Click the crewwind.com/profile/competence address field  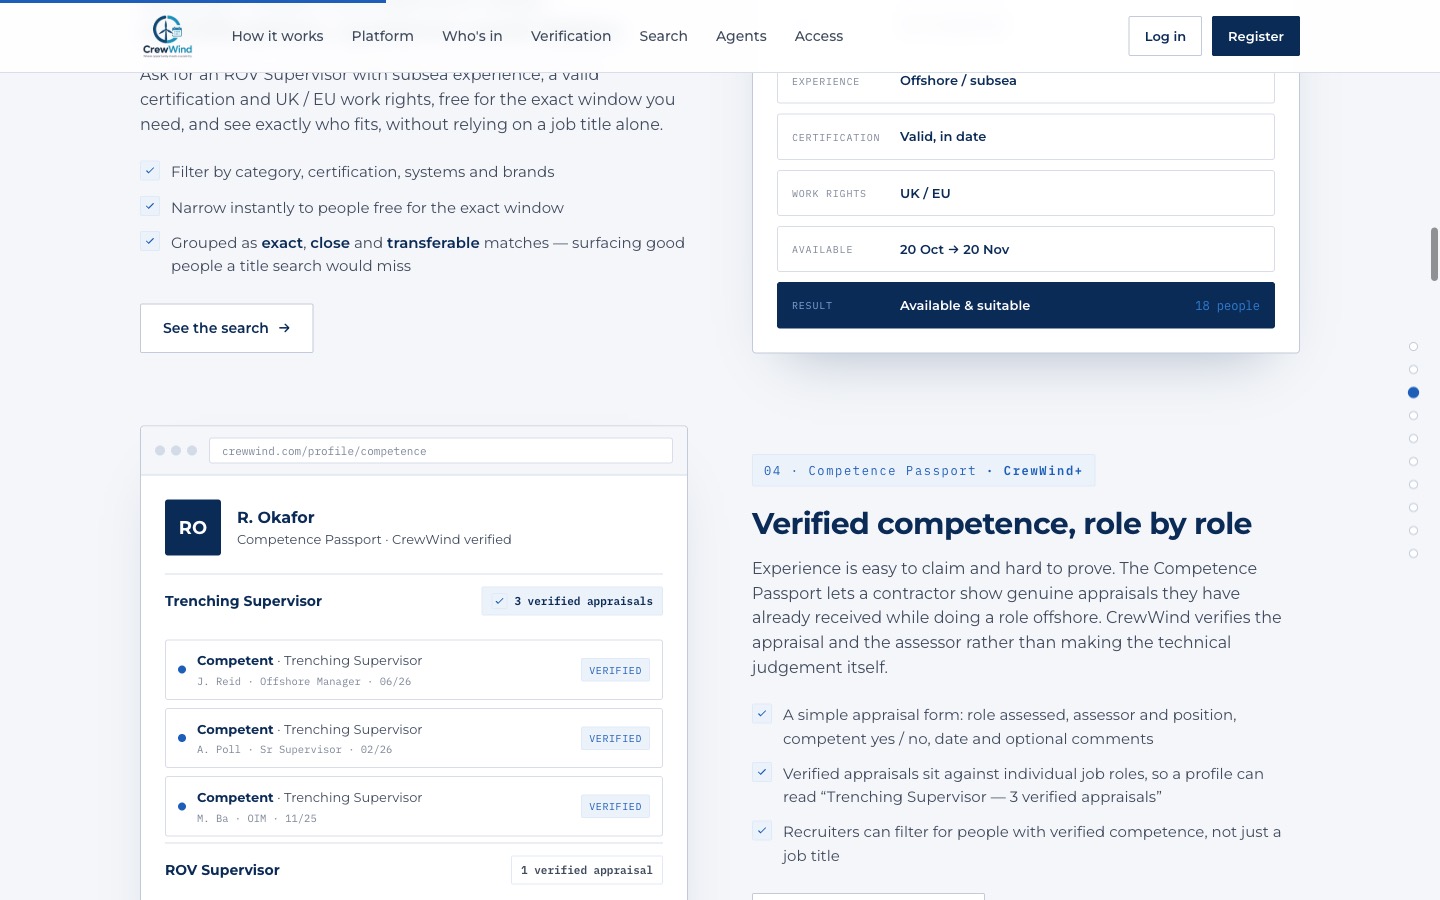coord(441,451)
